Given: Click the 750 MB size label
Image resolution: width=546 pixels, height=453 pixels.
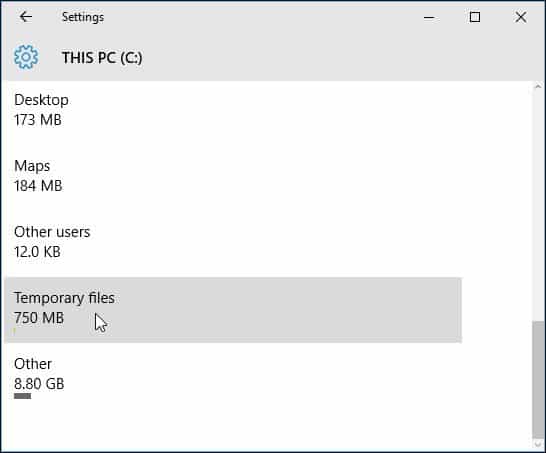Looking at the screenshot, I should pos(39,318).
